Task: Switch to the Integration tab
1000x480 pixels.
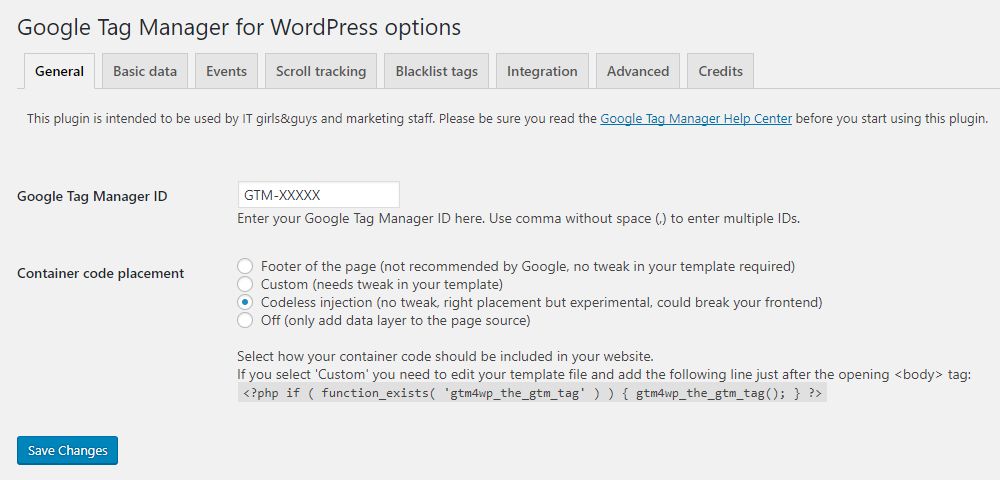Action: (542, 71)
